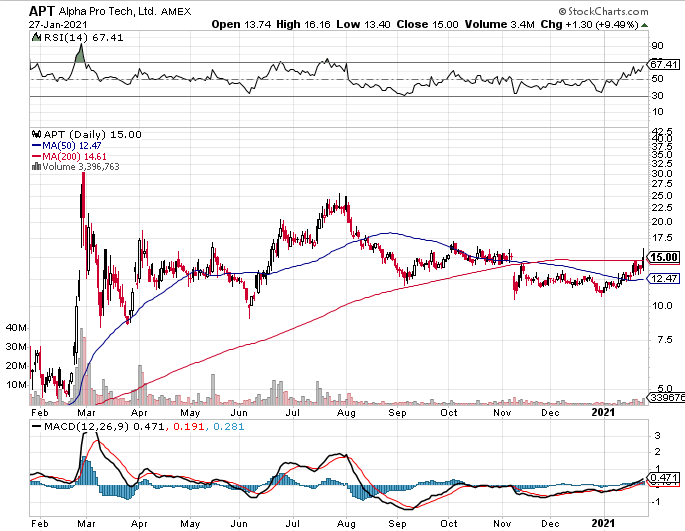Click the 2021 label under the price chart
685x531 pixels.
603,412
